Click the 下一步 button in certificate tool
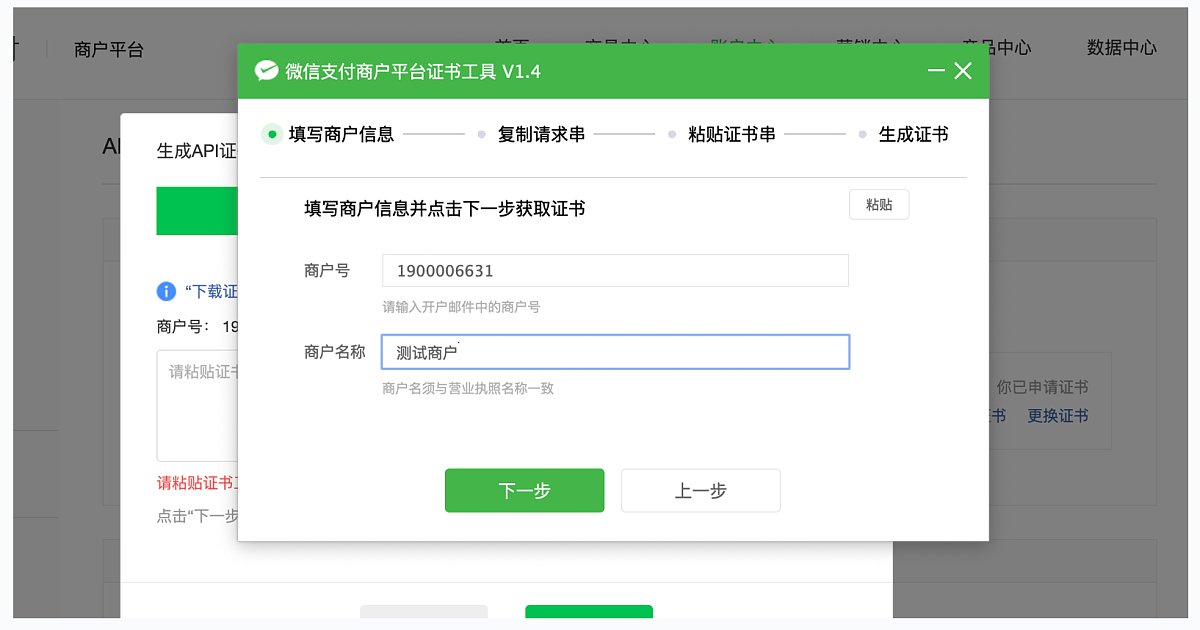Image resolution: width=1200 pixels, height=630 pixels. [524, 490]
